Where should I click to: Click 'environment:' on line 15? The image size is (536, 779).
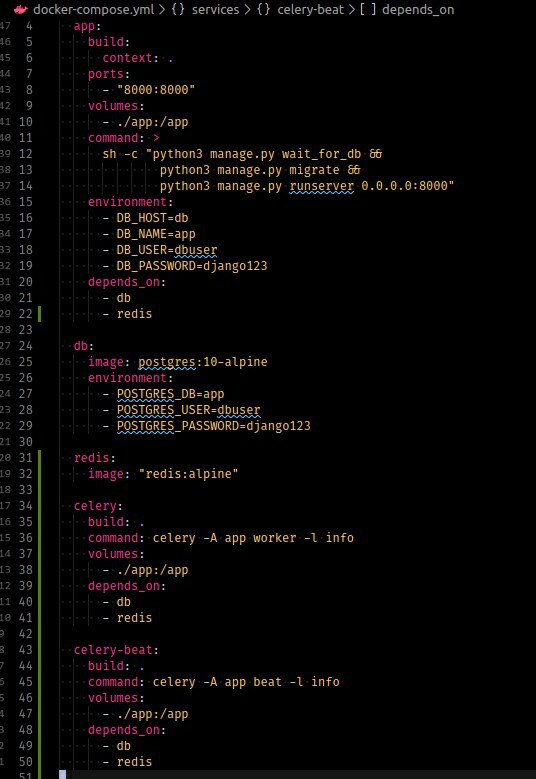(131, 202)
